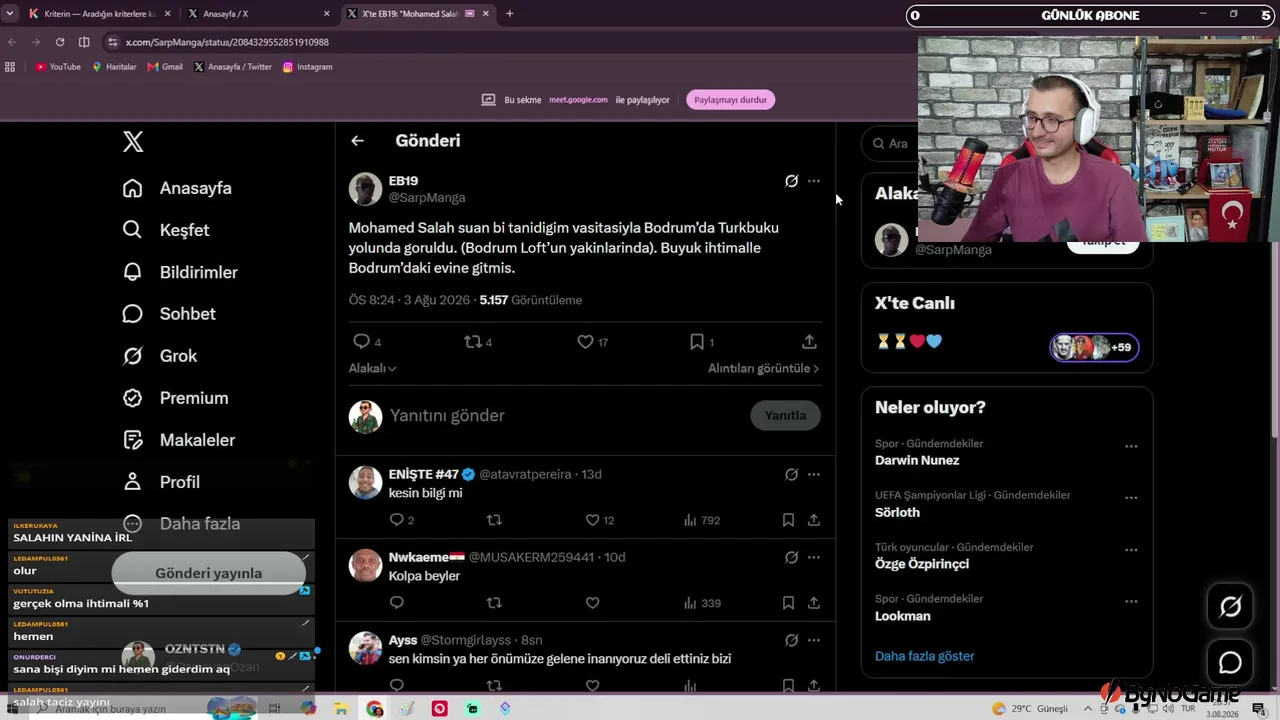The width and height of the screenshot is (1280, 720).
Task: Like EB19's post
Action: (585, 342)
